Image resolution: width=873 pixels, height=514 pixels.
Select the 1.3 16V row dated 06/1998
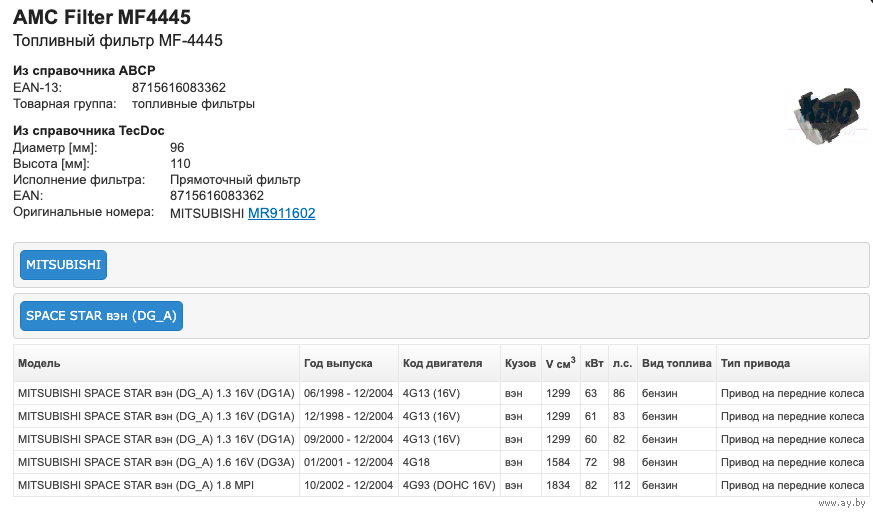click(156, 394)
